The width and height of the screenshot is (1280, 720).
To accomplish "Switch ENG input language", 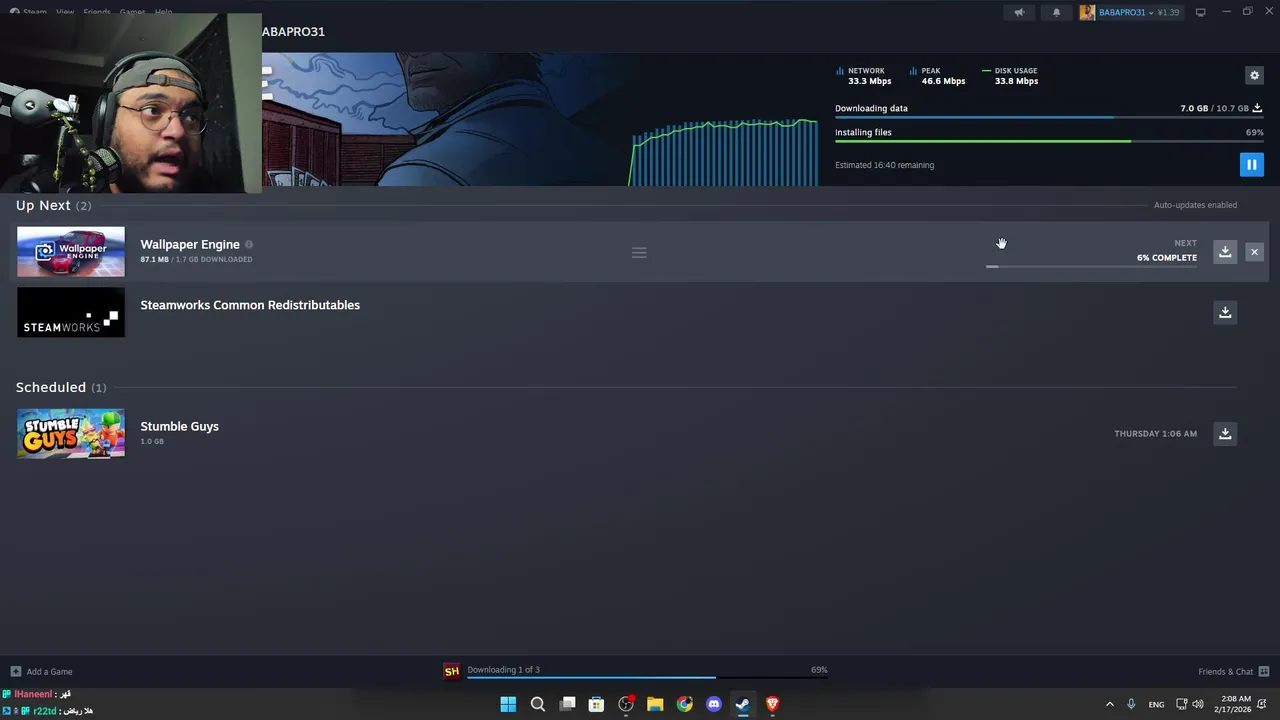I will (x=1156, y=704).
